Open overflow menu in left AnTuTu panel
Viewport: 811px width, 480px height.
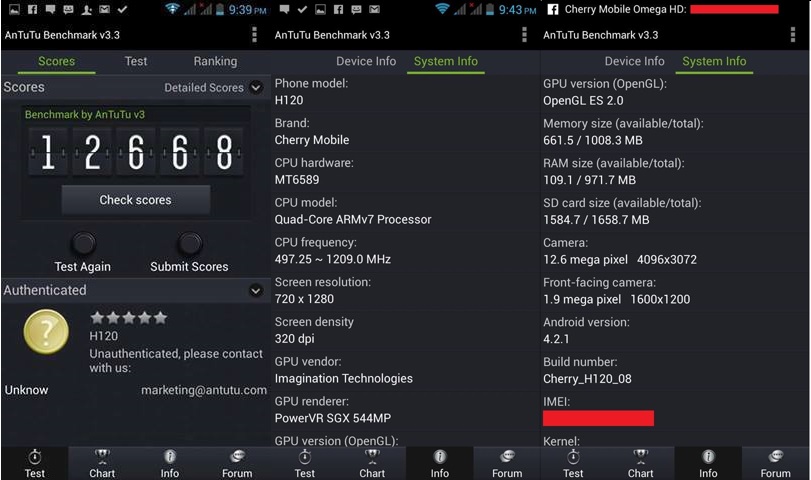254,35
